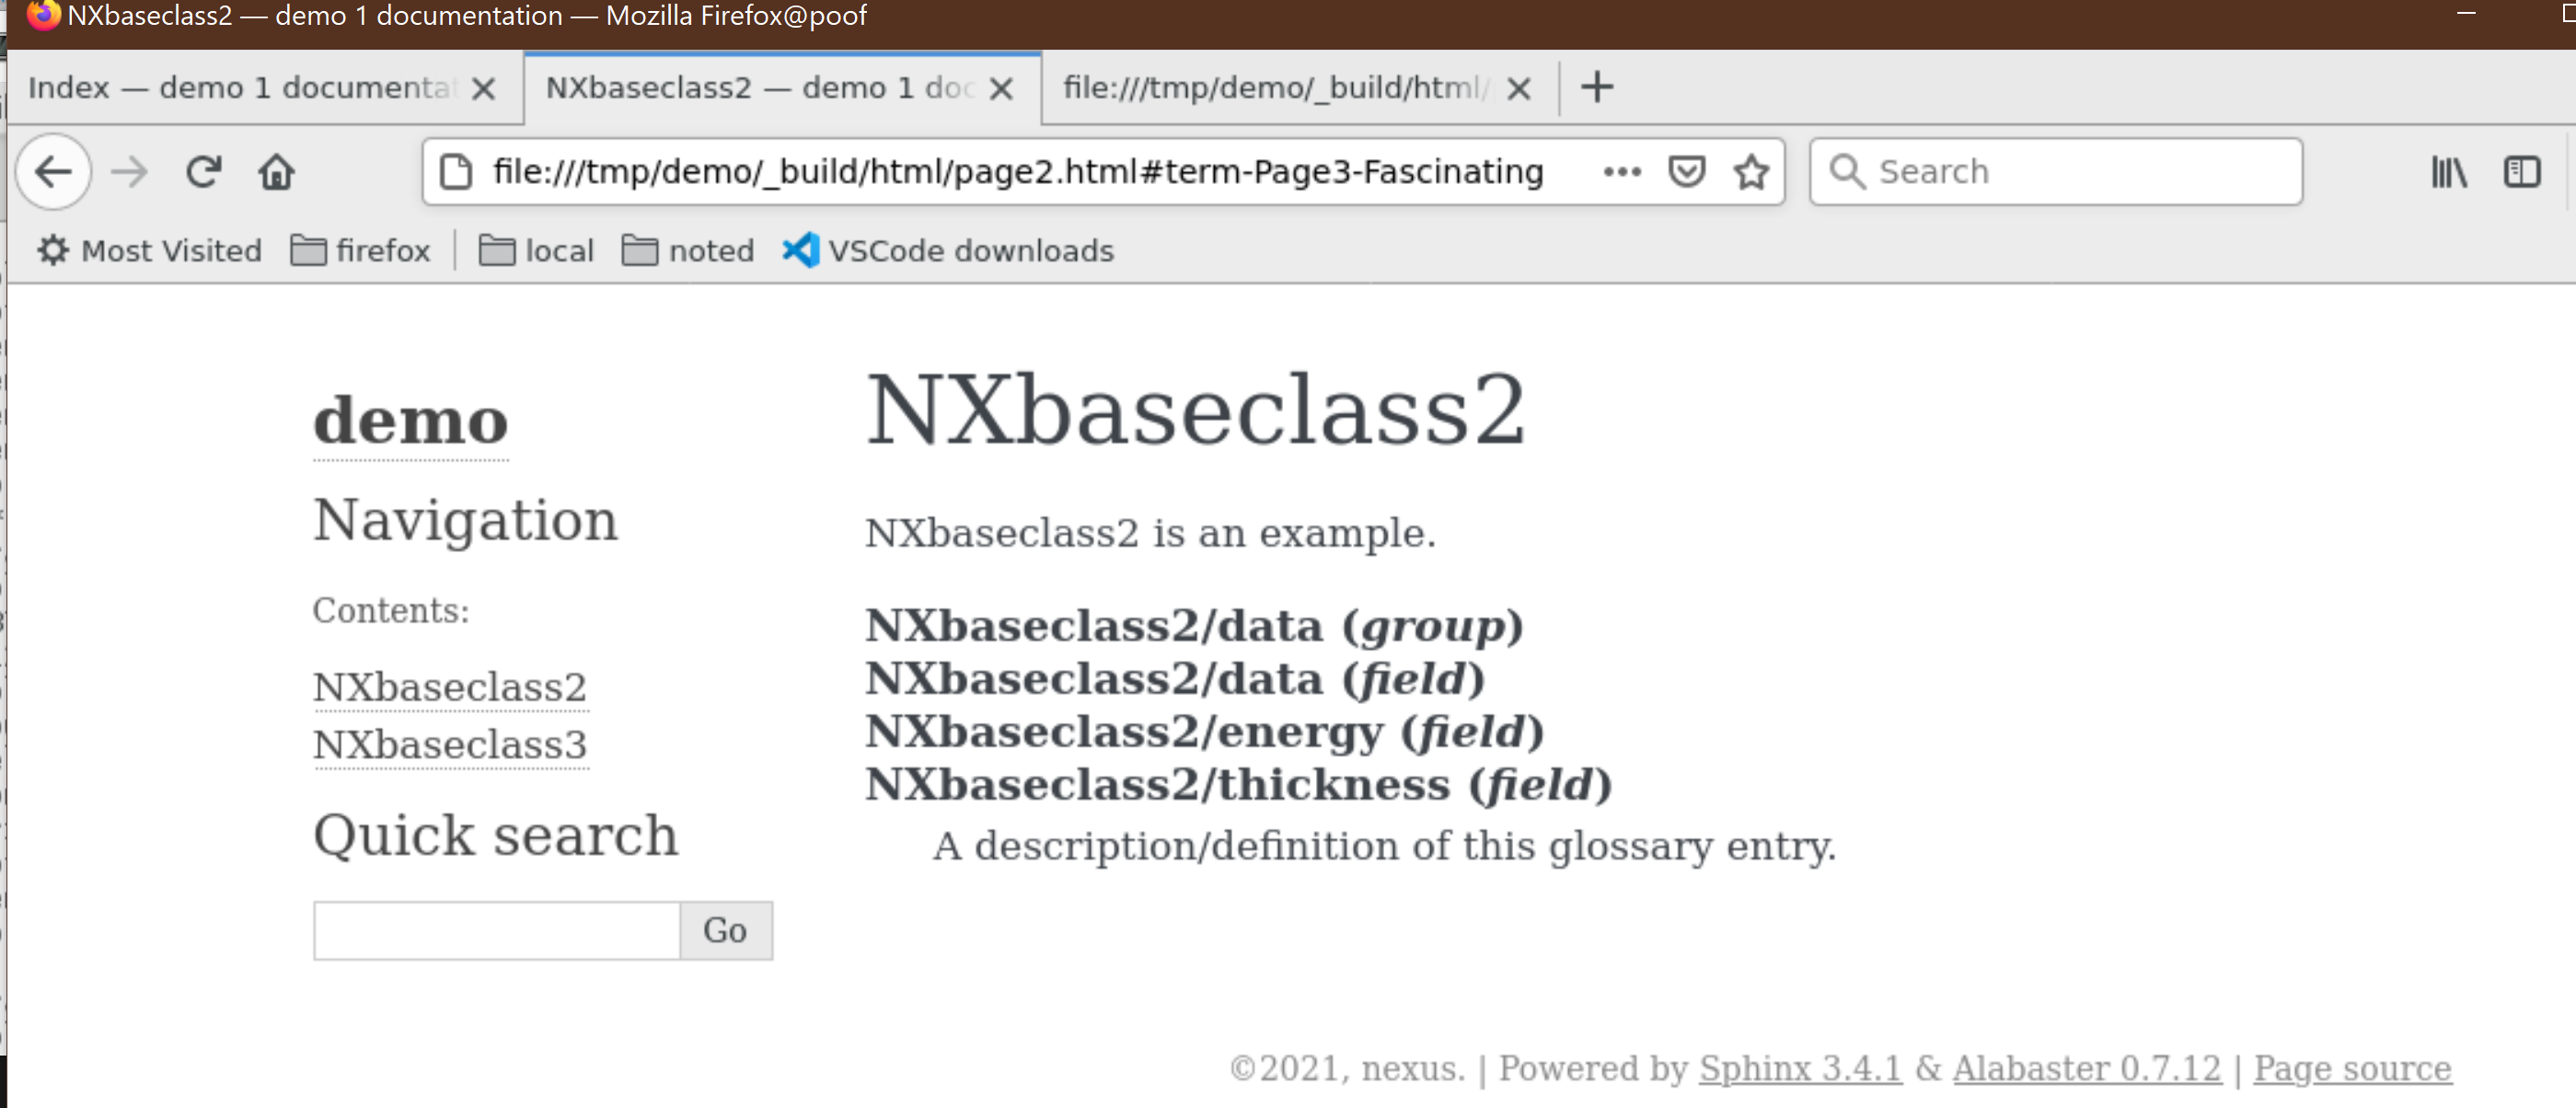The width and height of the screenshot is (2576, 1108).
Task: Save this page to Pocket
Action: tap(1687, 171)
